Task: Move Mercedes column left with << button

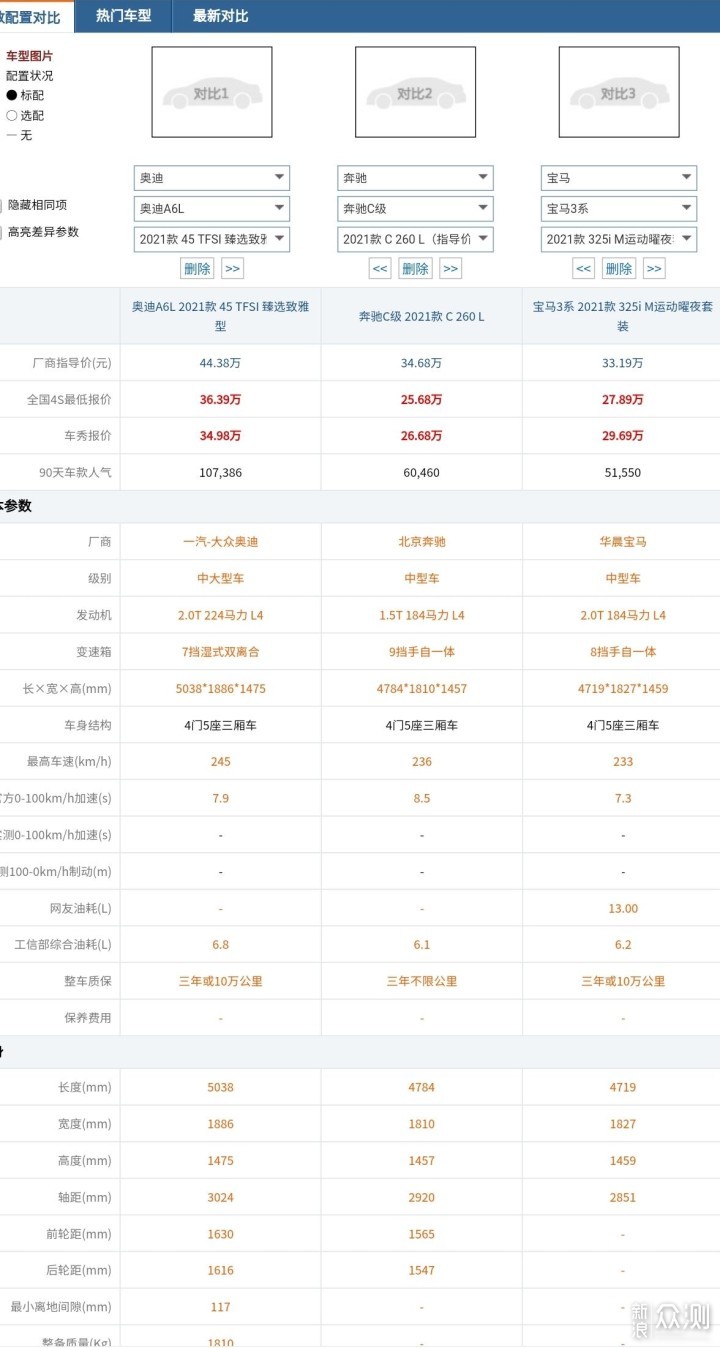Action: [x=380, y=268]
